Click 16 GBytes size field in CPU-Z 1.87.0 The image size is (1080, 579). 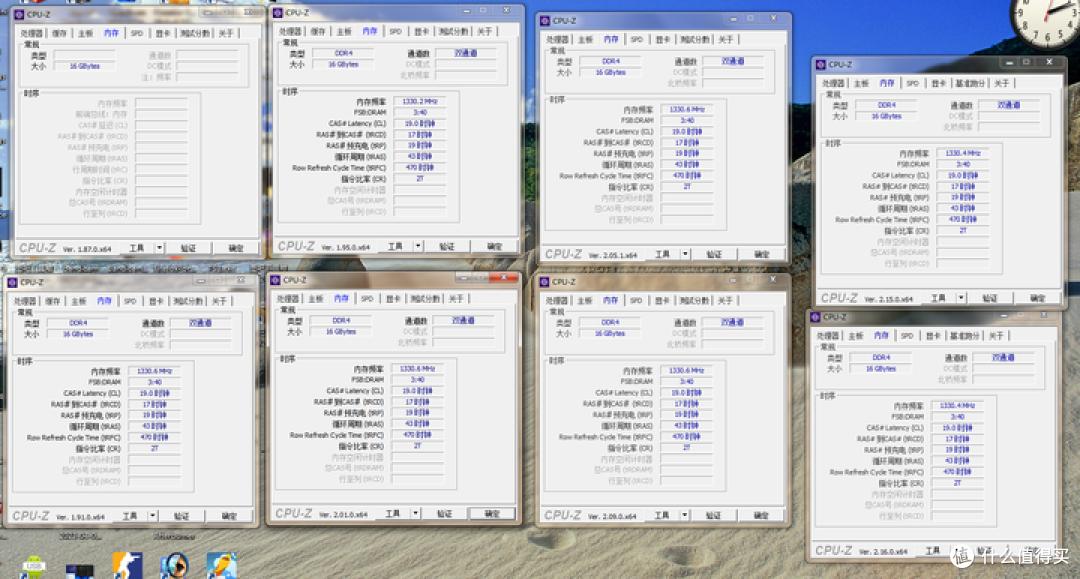[x=84, y=67]
